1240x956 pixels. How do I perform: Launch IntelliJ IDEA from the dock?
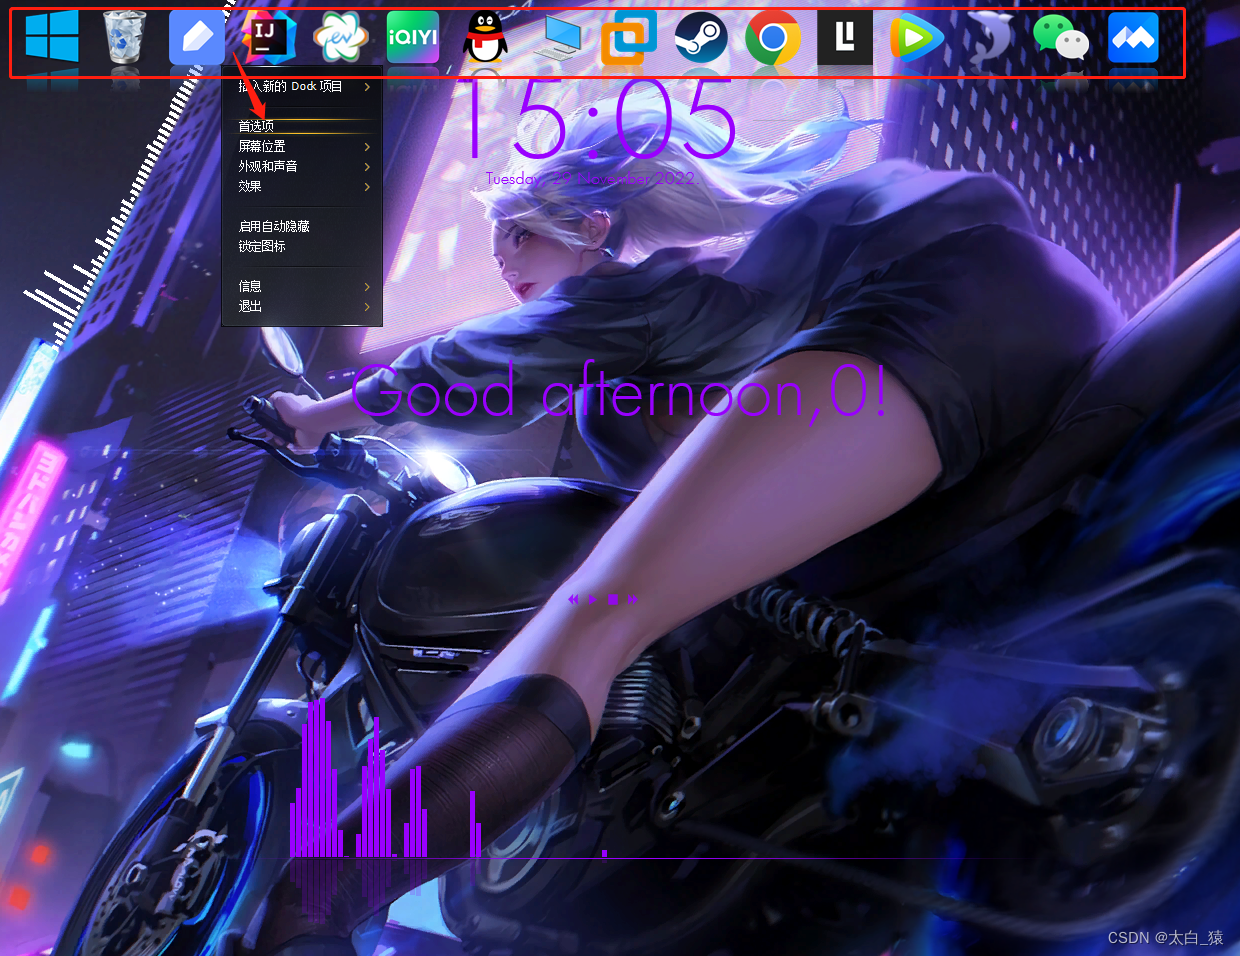[x=269, y=38]
